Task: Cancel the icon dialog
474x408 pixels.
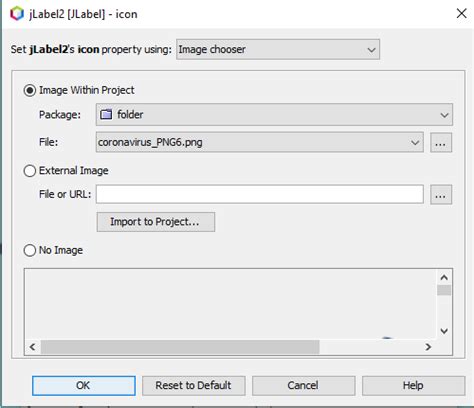Action: (x=303, y=386)
